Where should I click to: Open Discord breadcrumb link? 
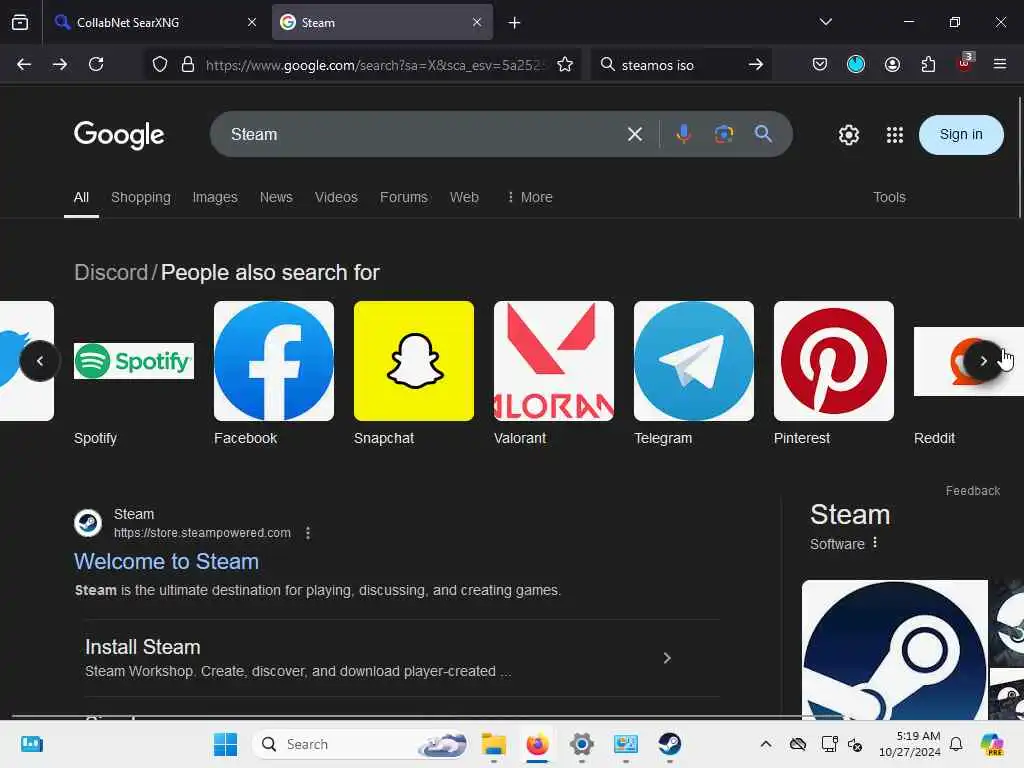pos(111,272)
